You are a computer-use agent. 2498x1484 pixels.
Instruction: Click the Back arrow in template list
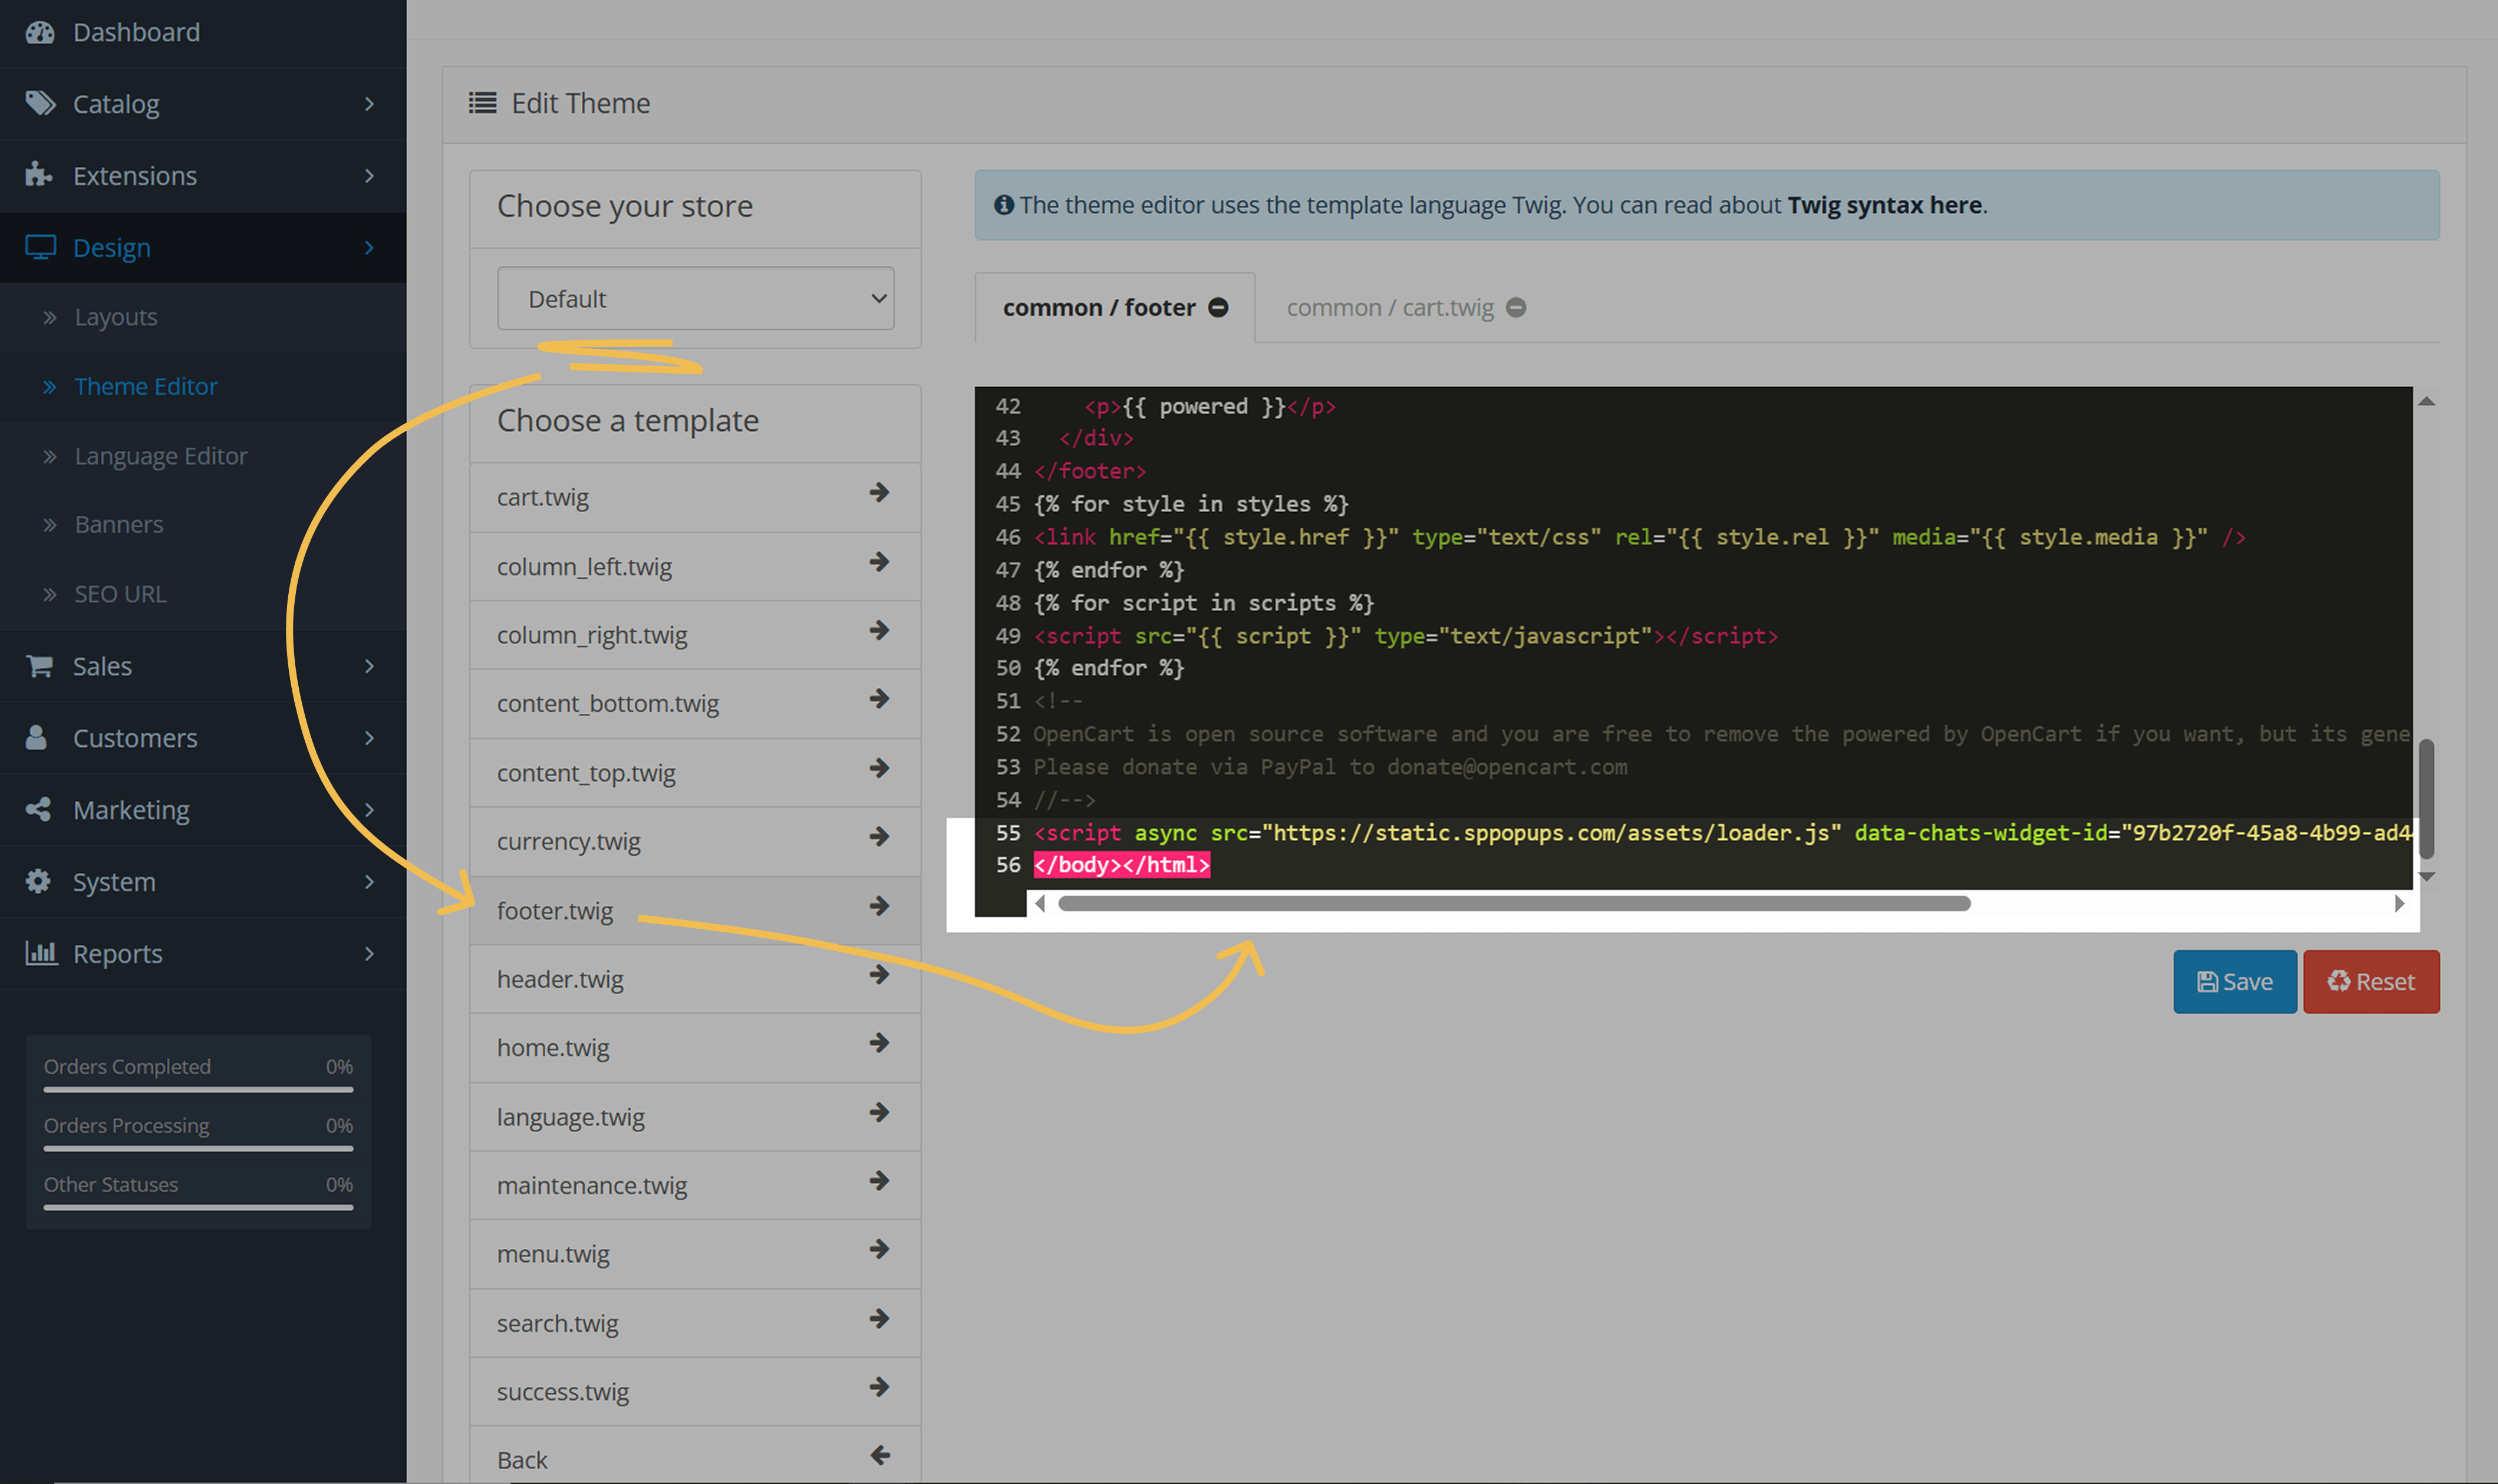tap(879, 1456)
